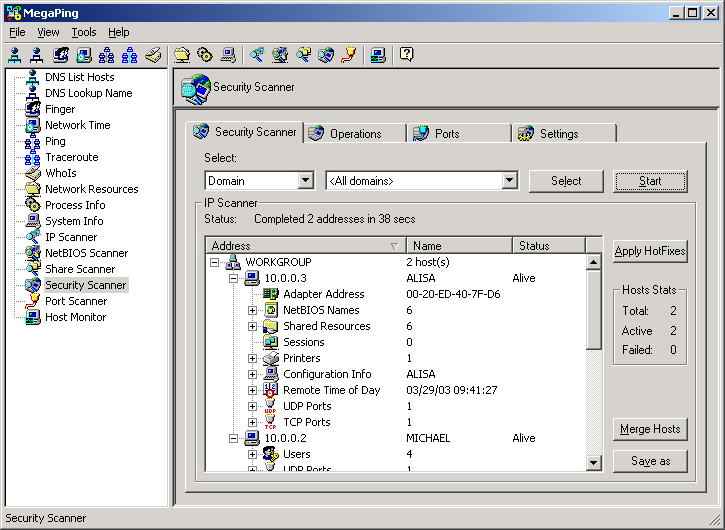Click the Security Scanner toolbar icon
725x530 pixels.
(x=326, y=55)
